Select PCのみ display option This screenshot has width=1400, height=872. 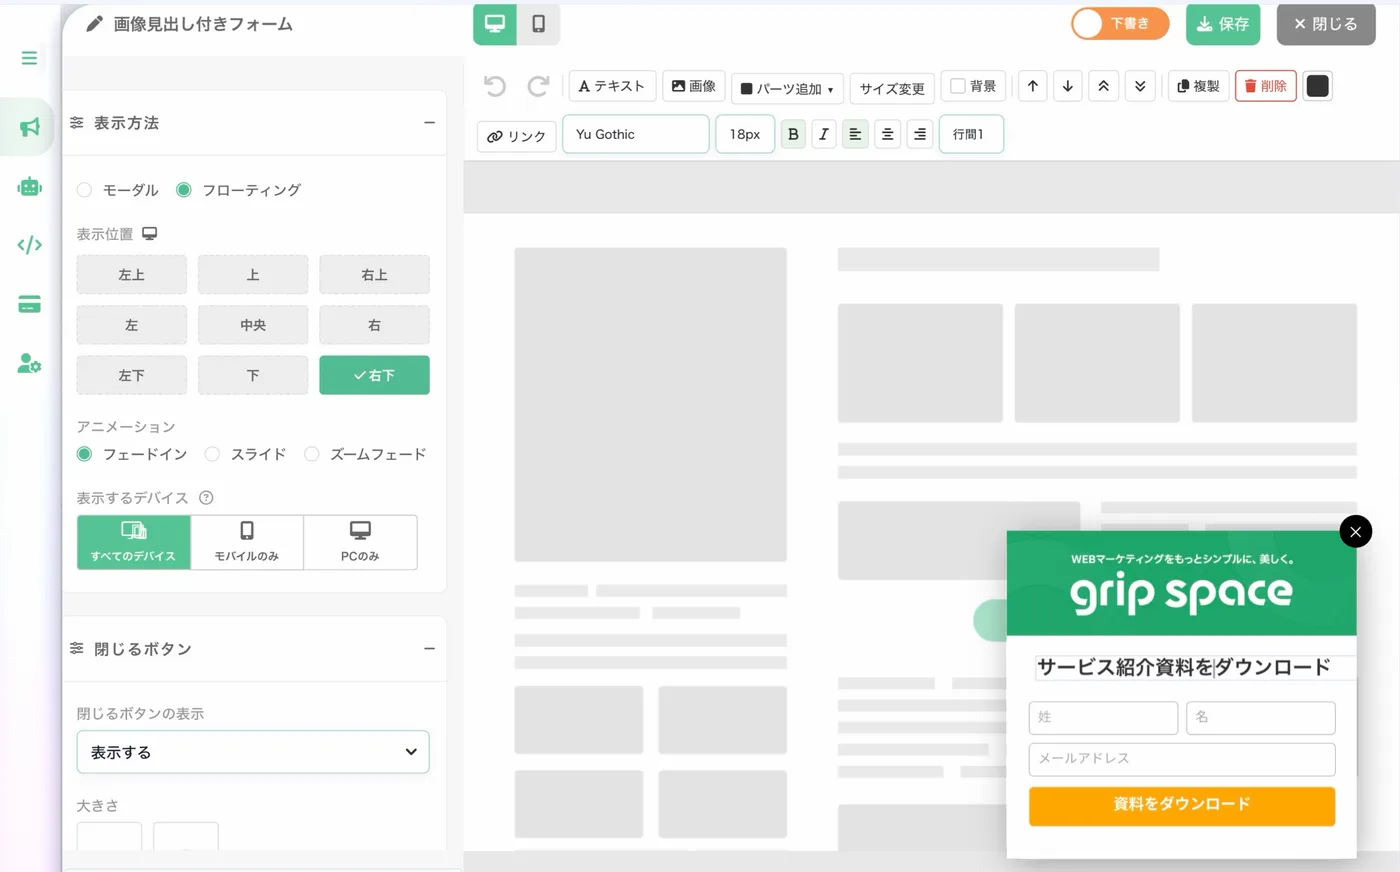tap(360, 542)
